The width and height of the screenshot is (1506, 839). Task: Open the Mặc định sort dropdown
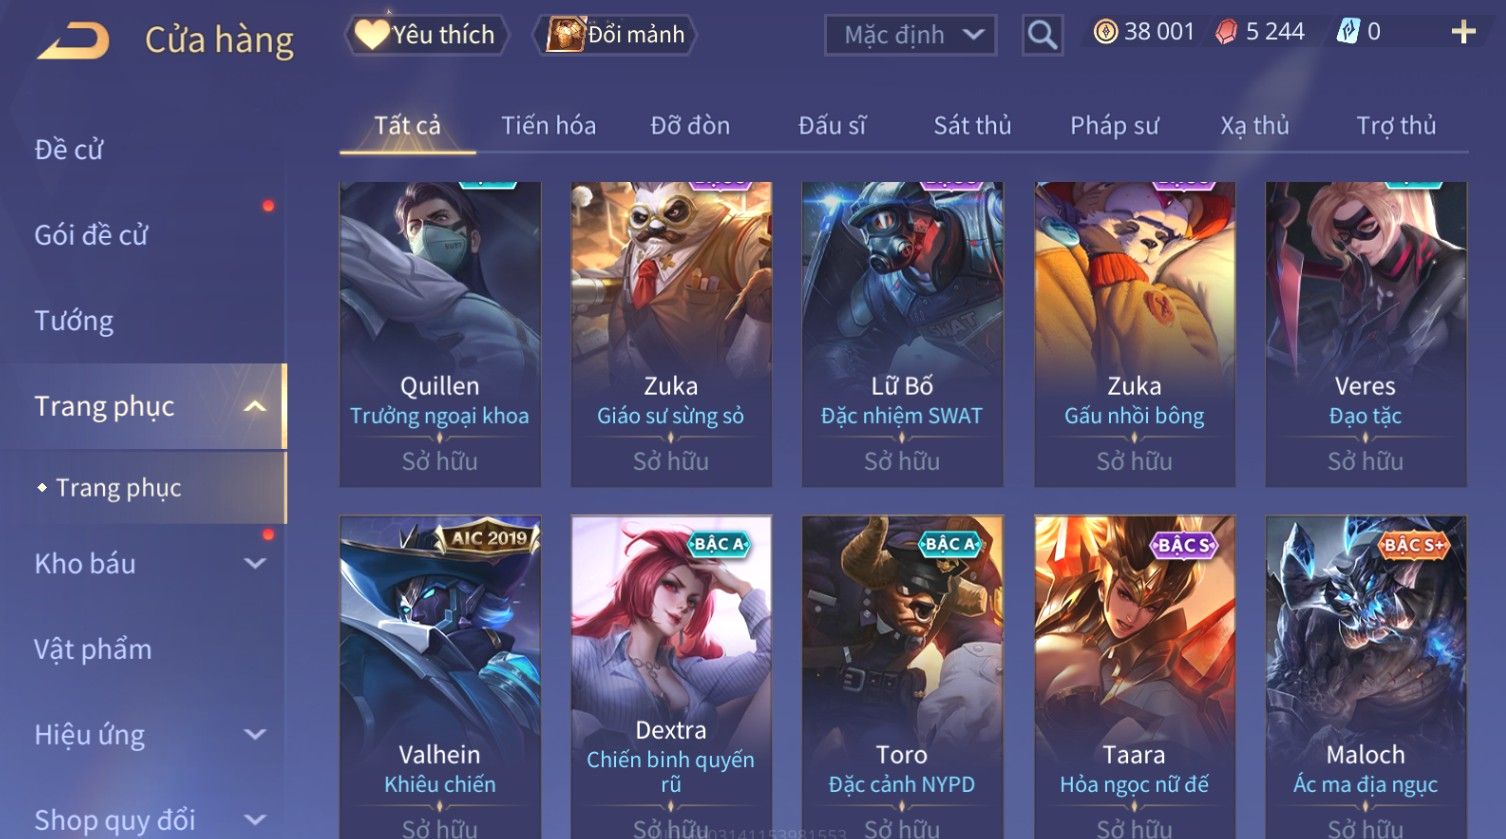(x=910, y=35)
